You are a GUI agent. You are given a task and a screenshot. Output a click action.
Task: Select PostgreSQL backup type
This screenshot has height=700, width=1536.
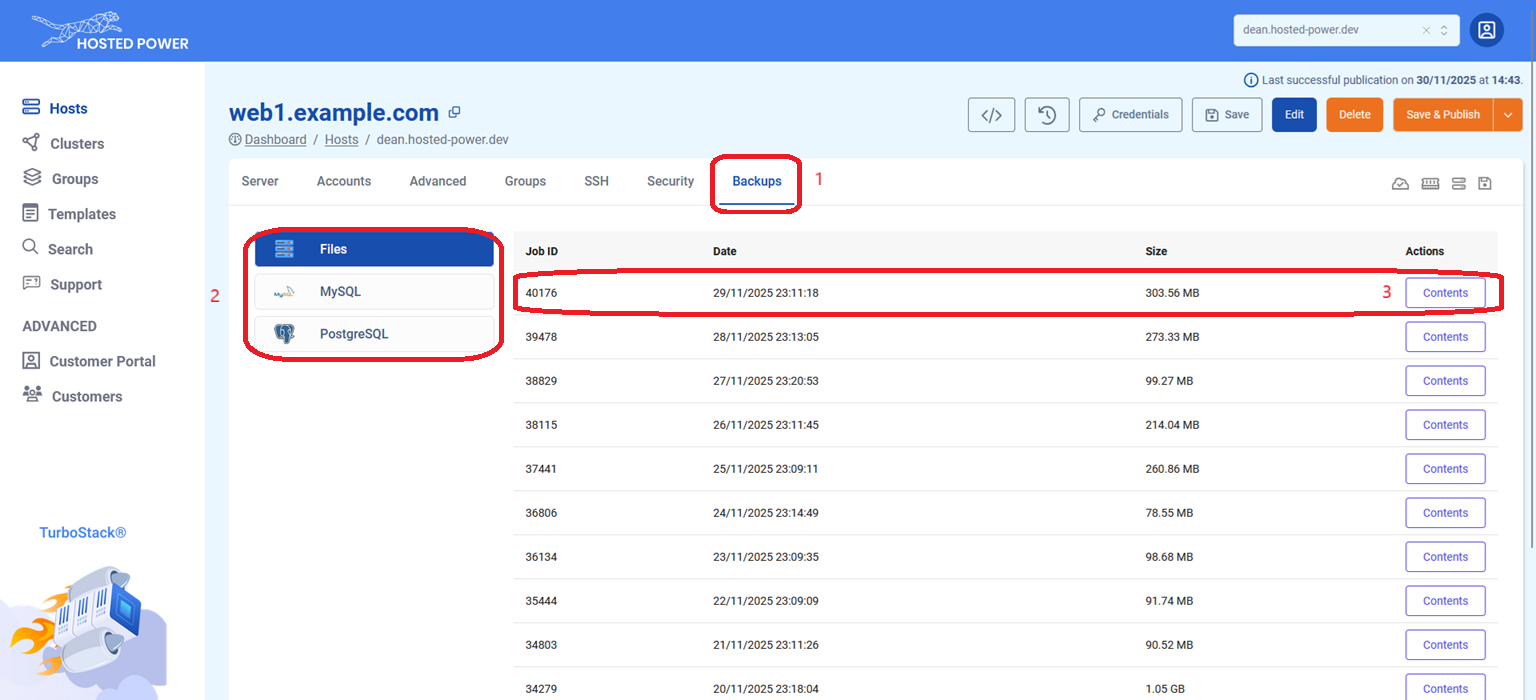[x=373, y=334]
